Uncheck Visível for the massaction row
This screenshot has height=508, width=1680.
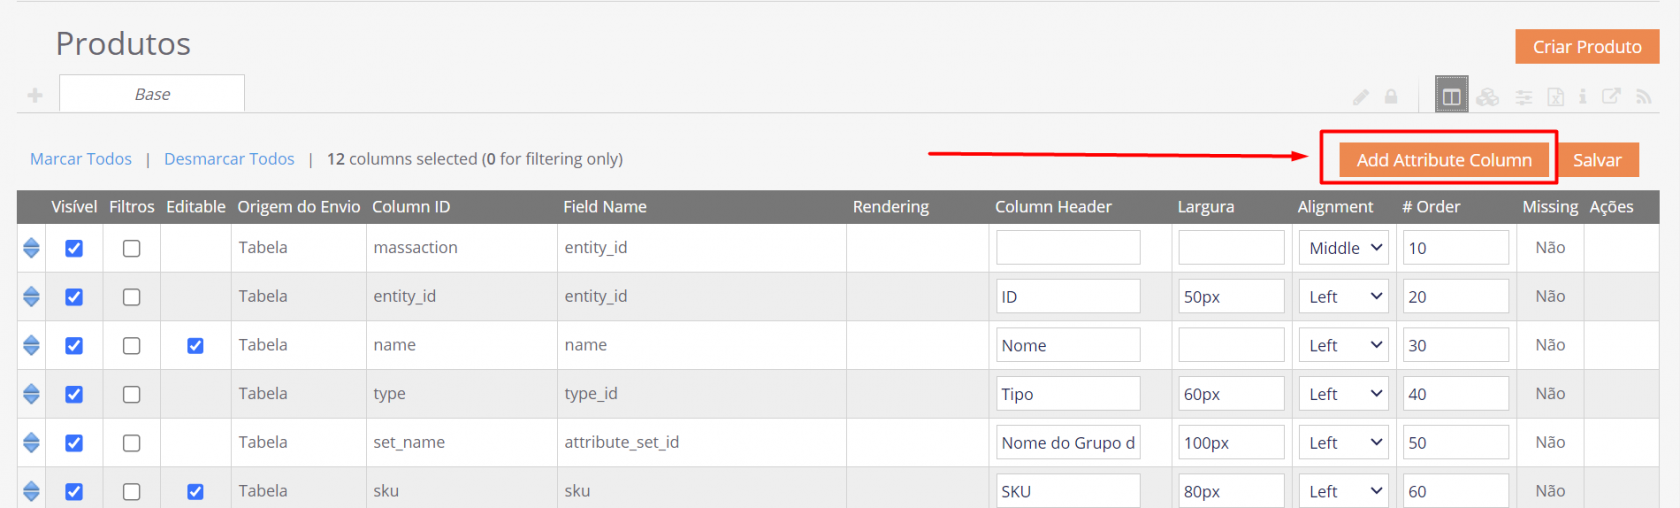click(x=74, y=248)
